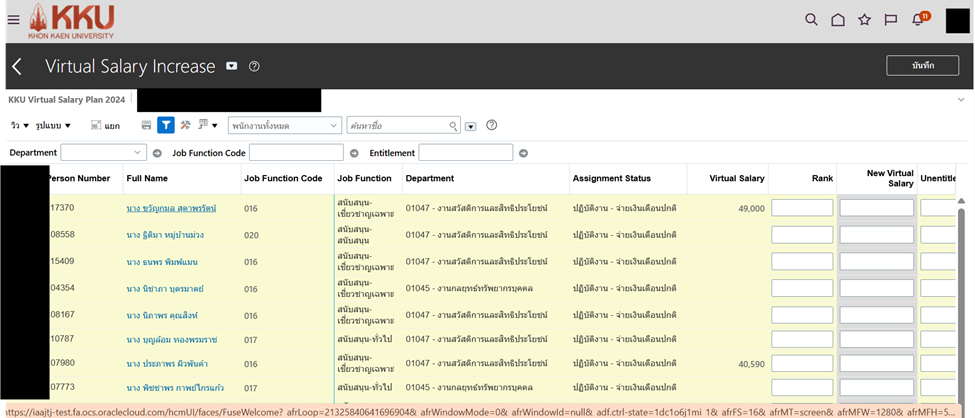Go to Home via house icon

[838, 19]
